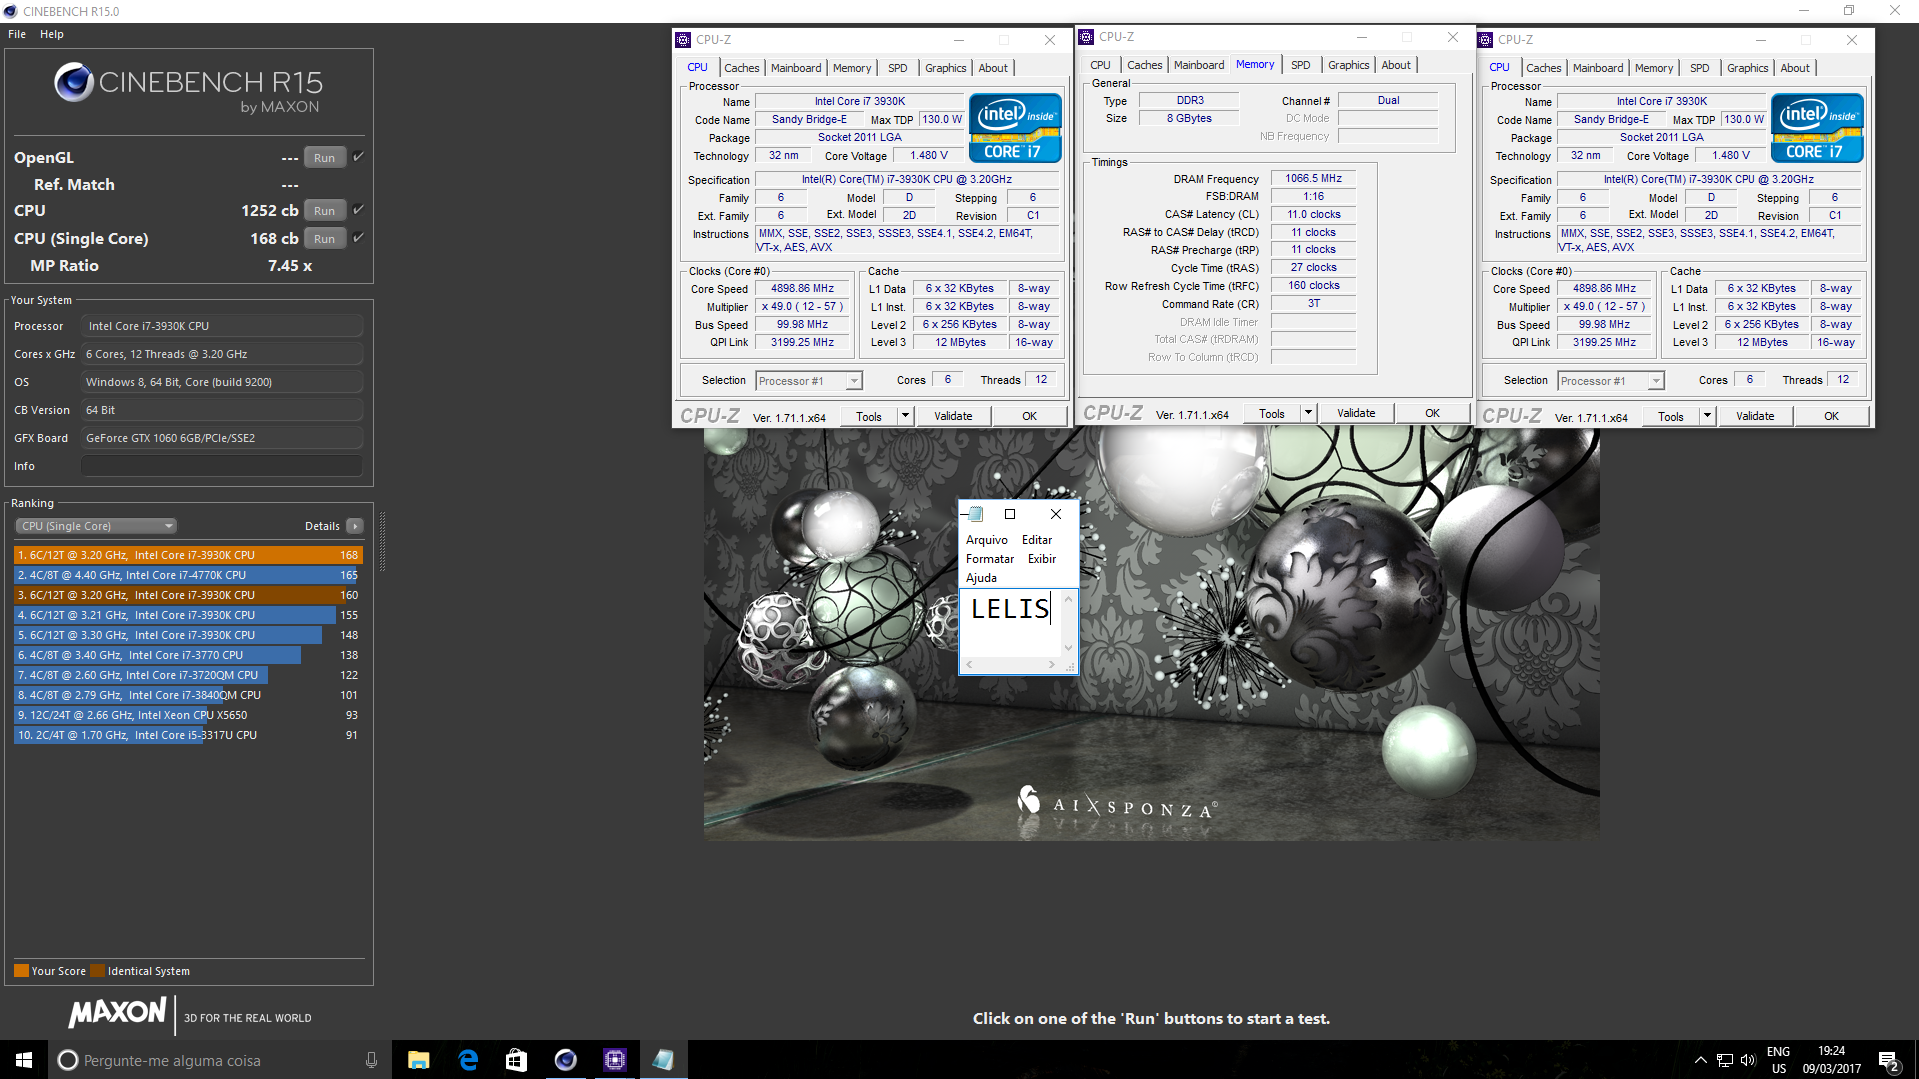Image resolution: width=1919 pixels, height=1079 pixels.
Task: Click Validate in left CPU-Z
Action: [x=953, y=416]
